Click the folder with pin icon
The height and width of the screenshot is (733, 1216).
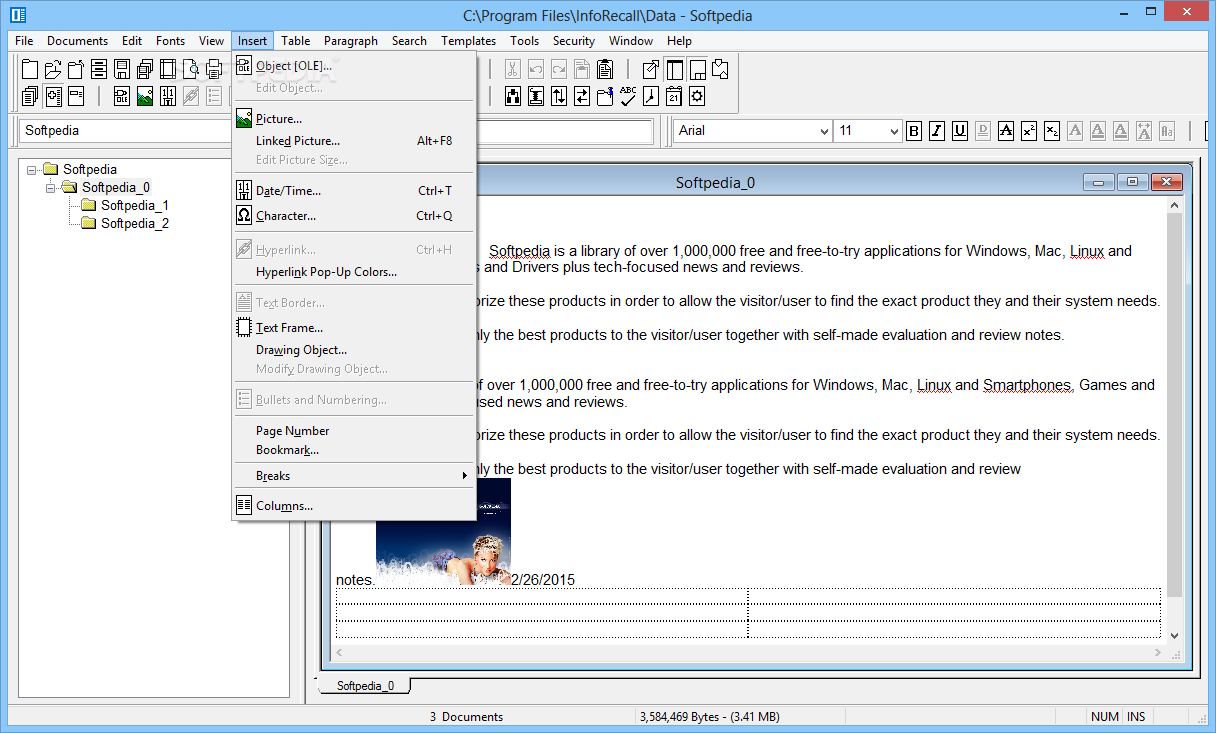(604, 96)
